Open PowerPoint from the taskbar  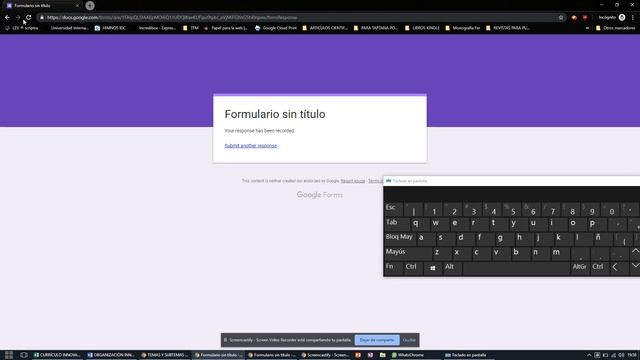coord(358,355)
